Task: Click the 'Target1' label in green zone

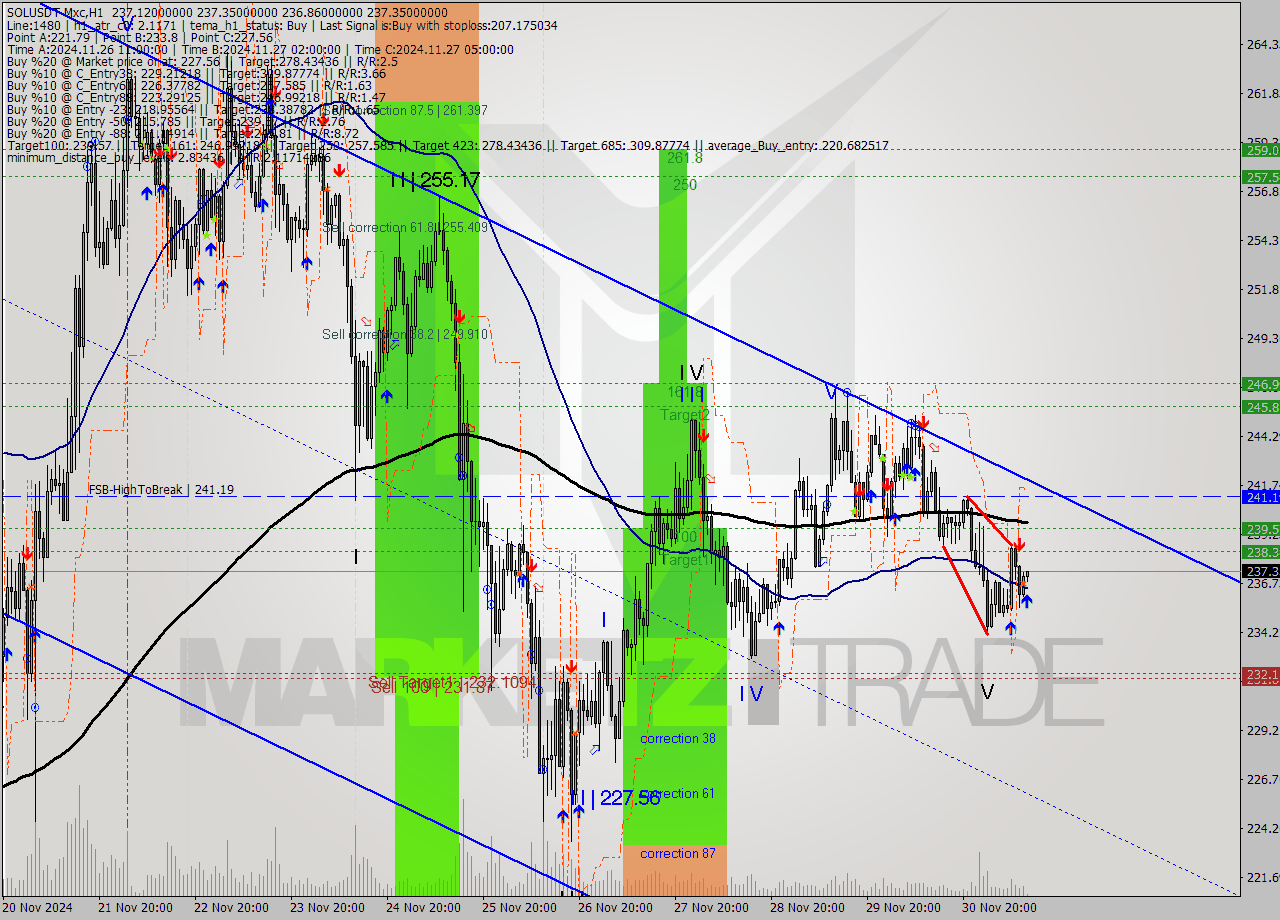Action: (685, 561)
